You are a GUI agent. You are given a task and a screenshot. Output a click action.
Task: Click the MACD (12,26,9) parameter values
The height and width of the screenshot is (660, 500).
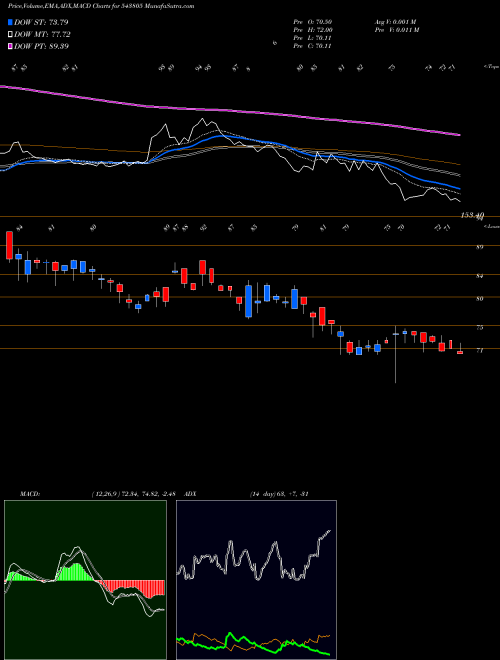point(133,494)
